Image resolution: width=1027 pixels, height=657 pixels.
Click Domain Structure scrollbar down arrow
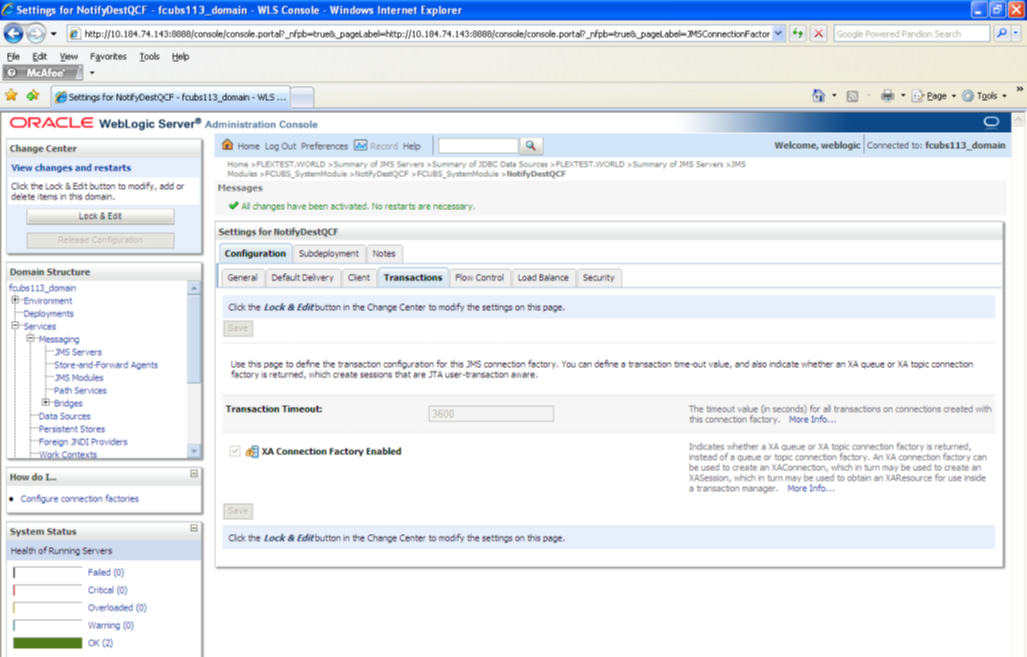[194, 451]
